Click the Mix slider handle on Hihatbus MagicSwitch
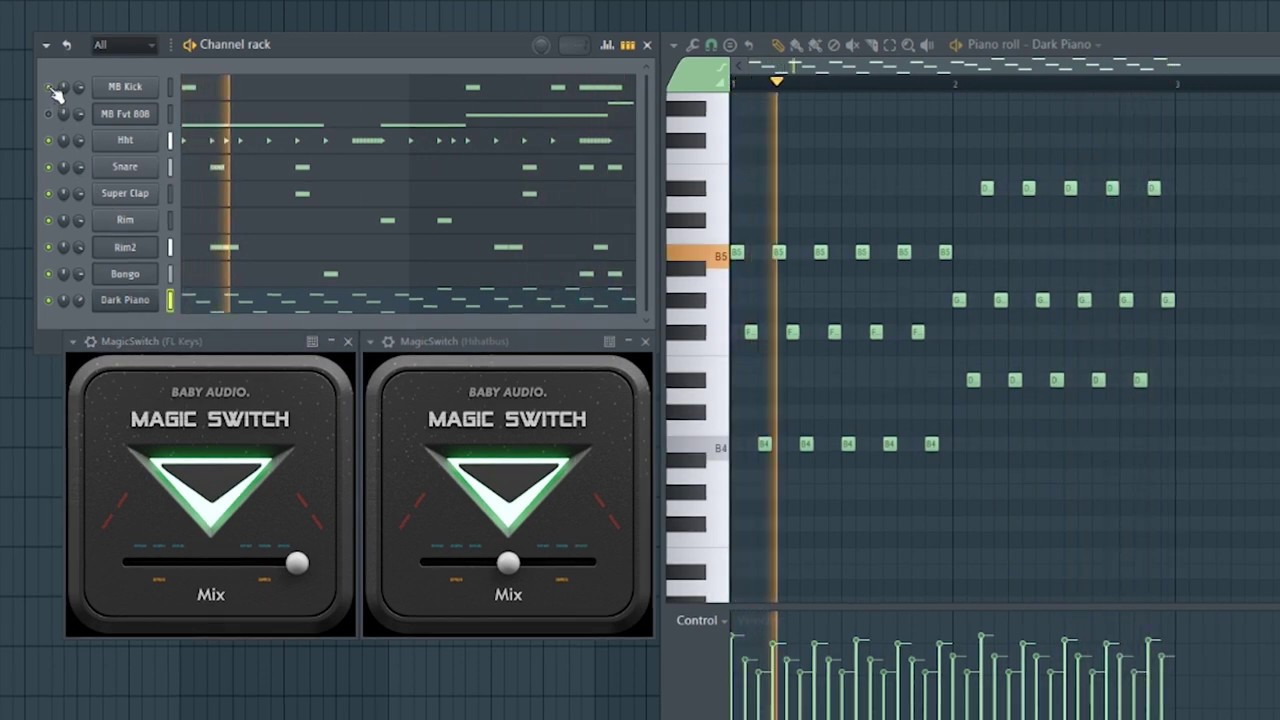 pos(508,563)
